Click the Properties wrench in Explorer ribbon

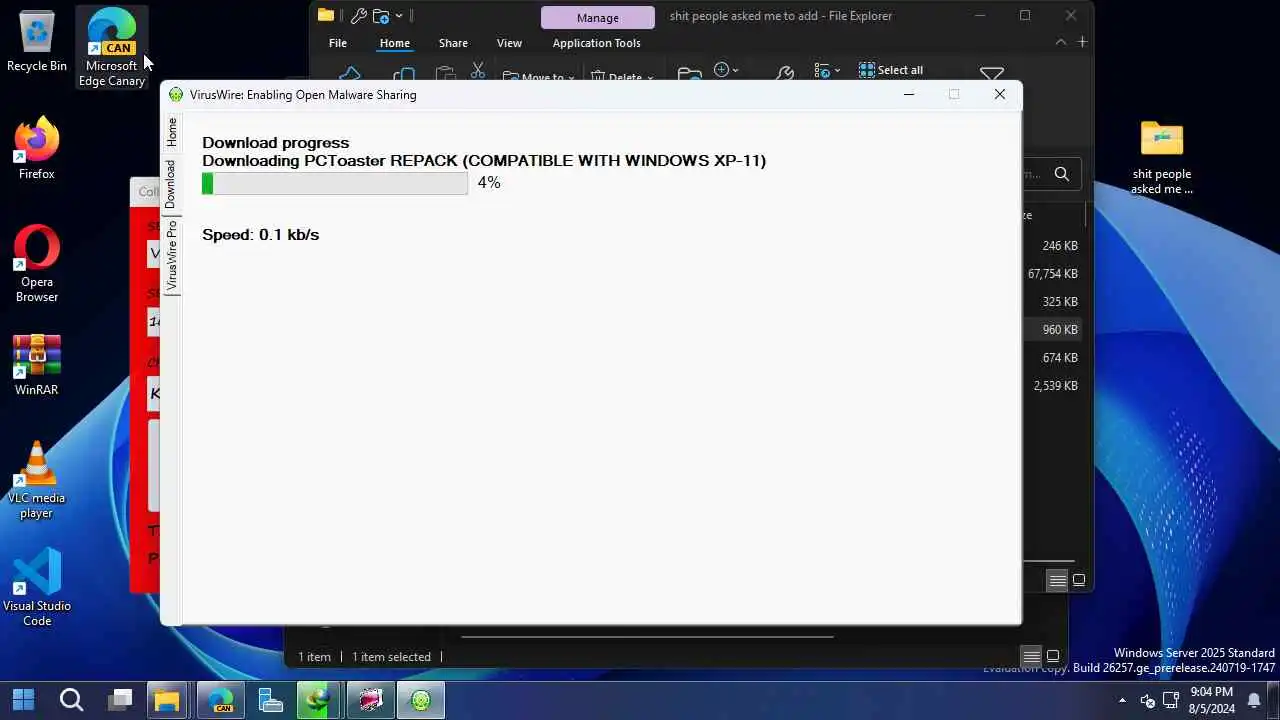pos(785,73)
